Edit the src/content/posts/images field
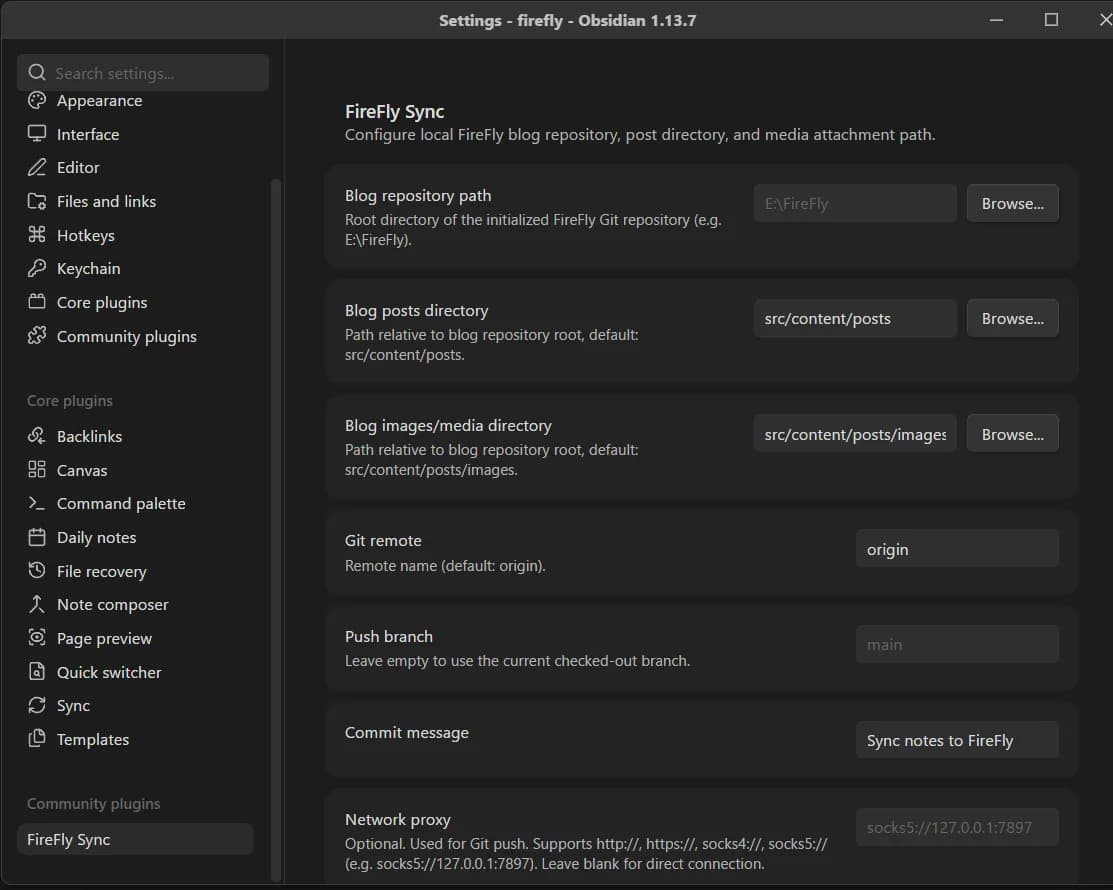 click(x=855, y=434)
